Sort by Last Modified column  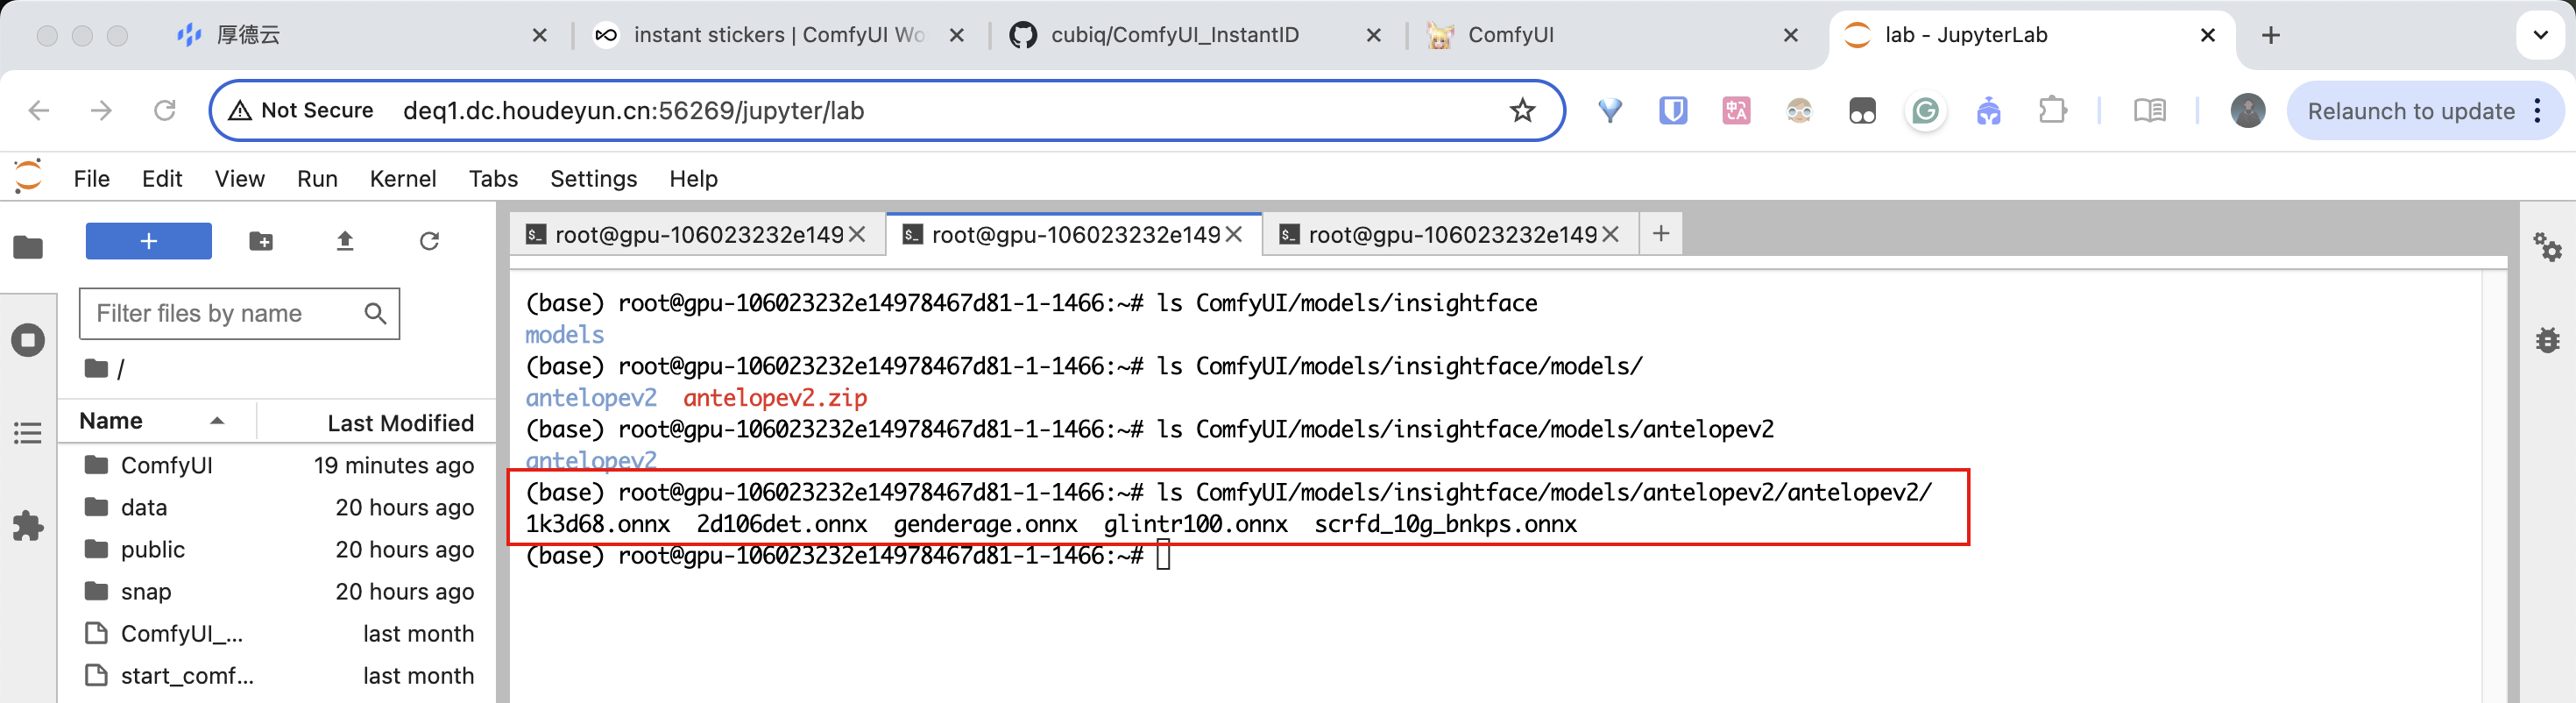point(400,423)
